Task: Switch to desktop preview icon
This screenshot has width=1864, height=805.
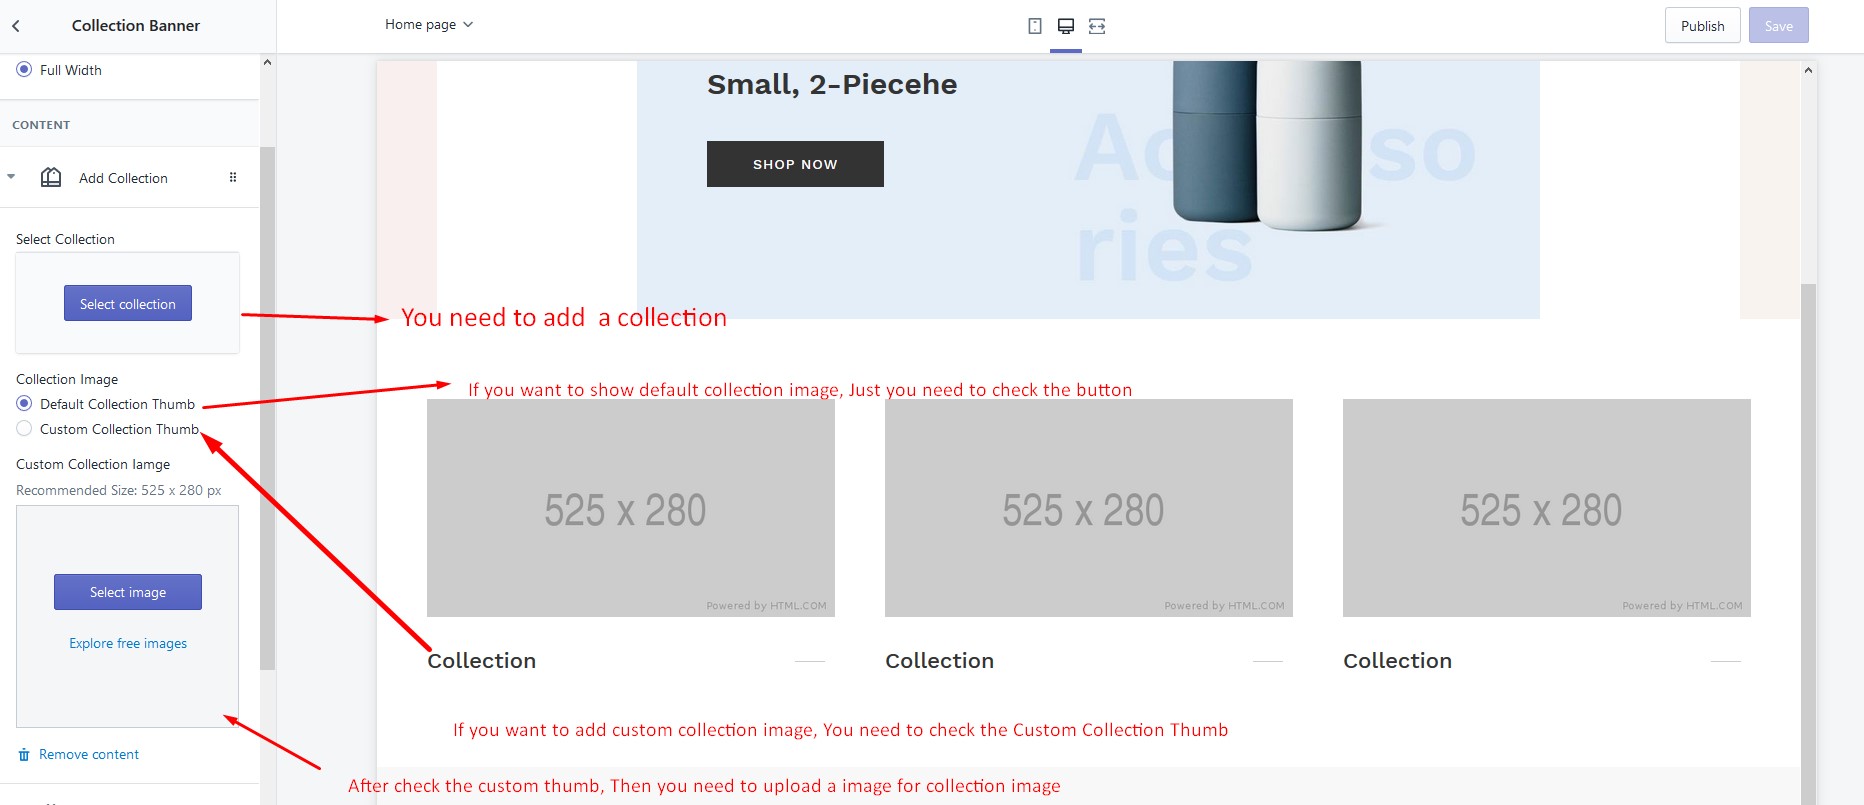Action: click(1066, 26)
